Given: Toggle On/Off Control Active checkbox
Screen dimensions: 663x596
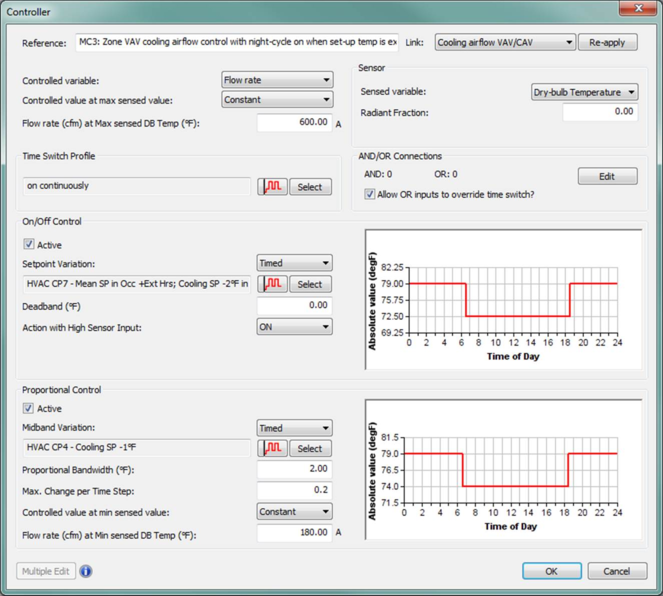Looking at the screenshot, I should pyautogui.click(x=28, y=244).
